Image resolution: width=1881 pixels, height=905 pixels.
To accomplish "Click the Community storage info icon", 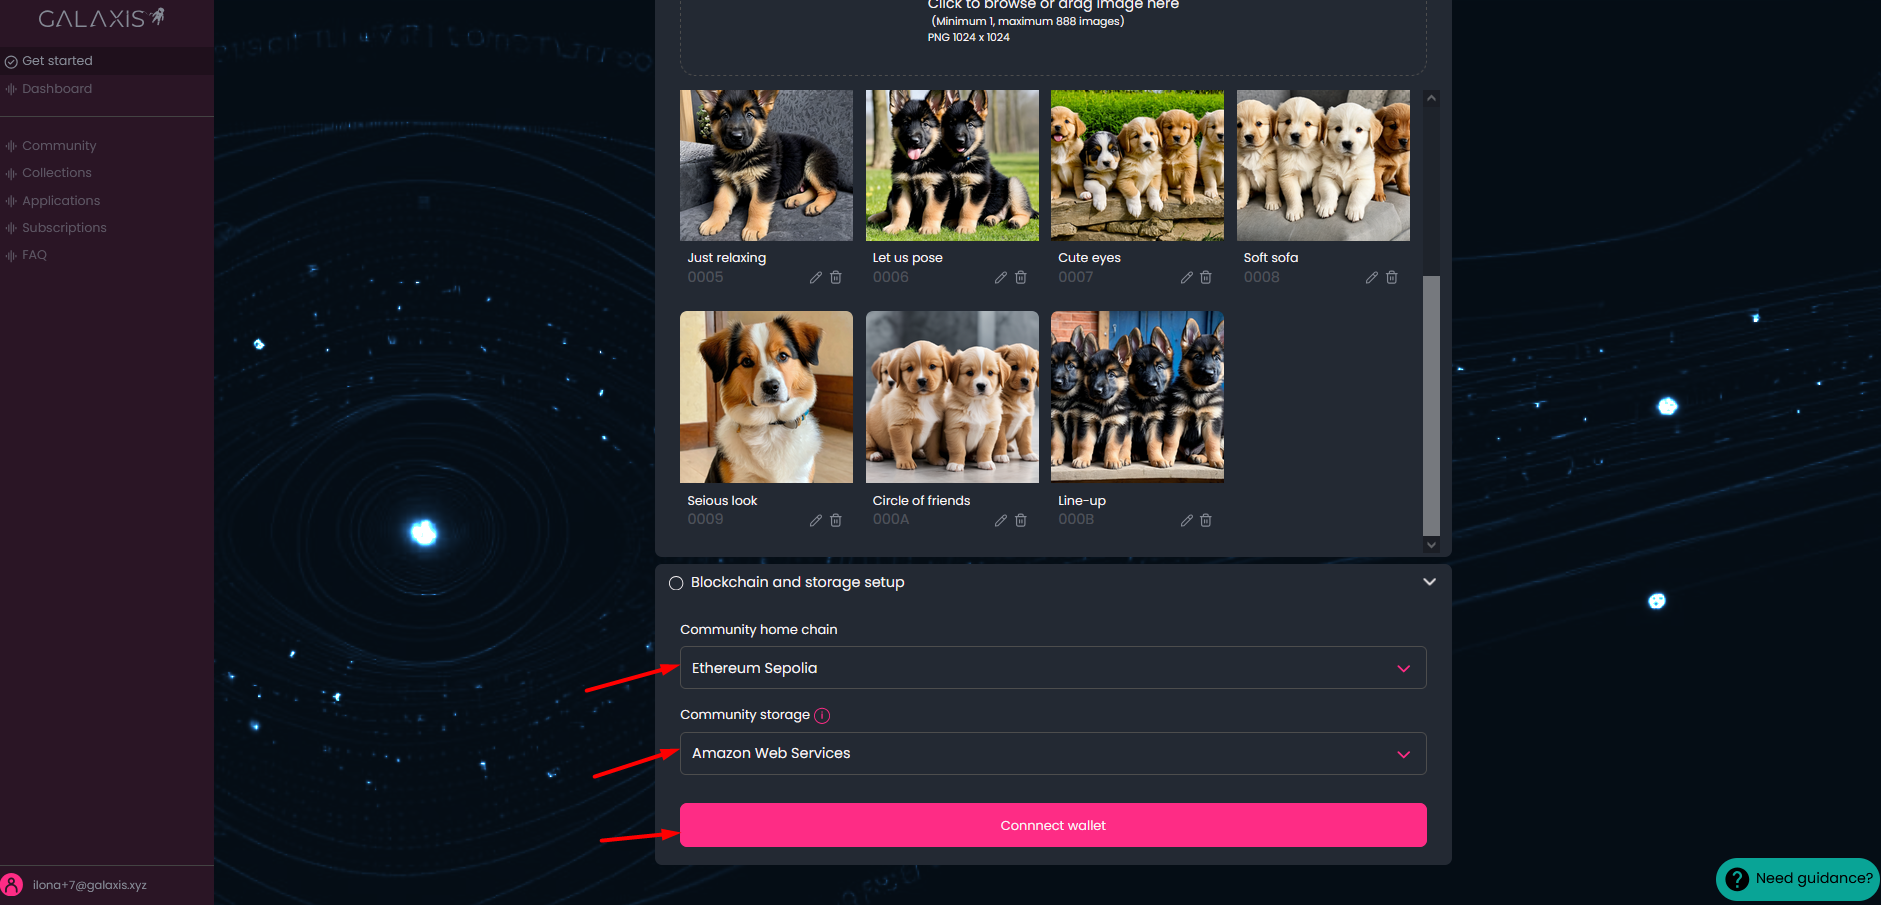I will (822, 716).
